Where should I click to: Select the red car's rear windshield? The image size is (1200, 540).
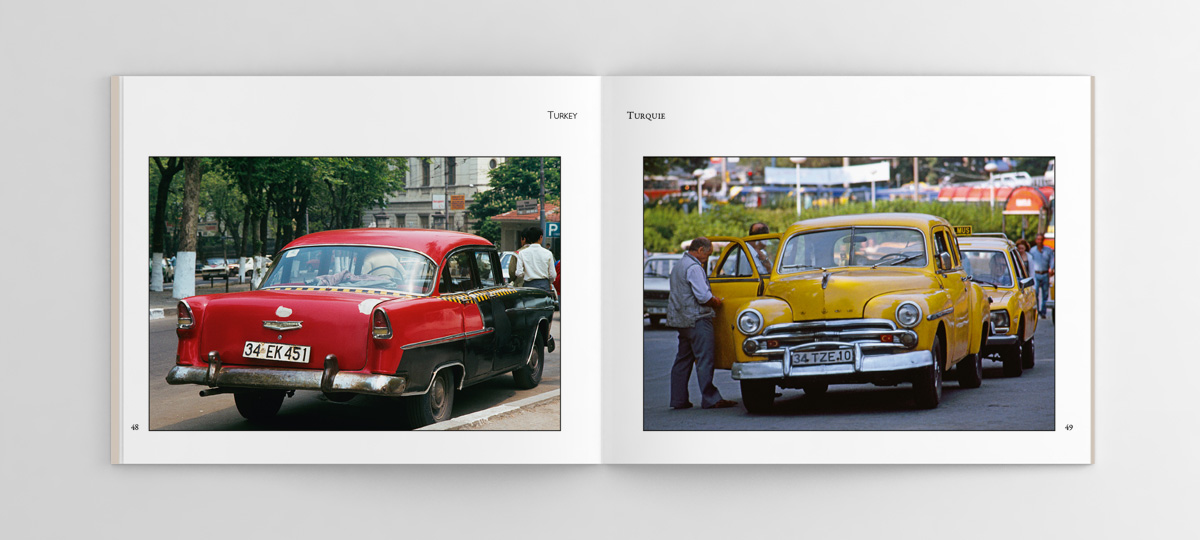[x=346, y=270]
